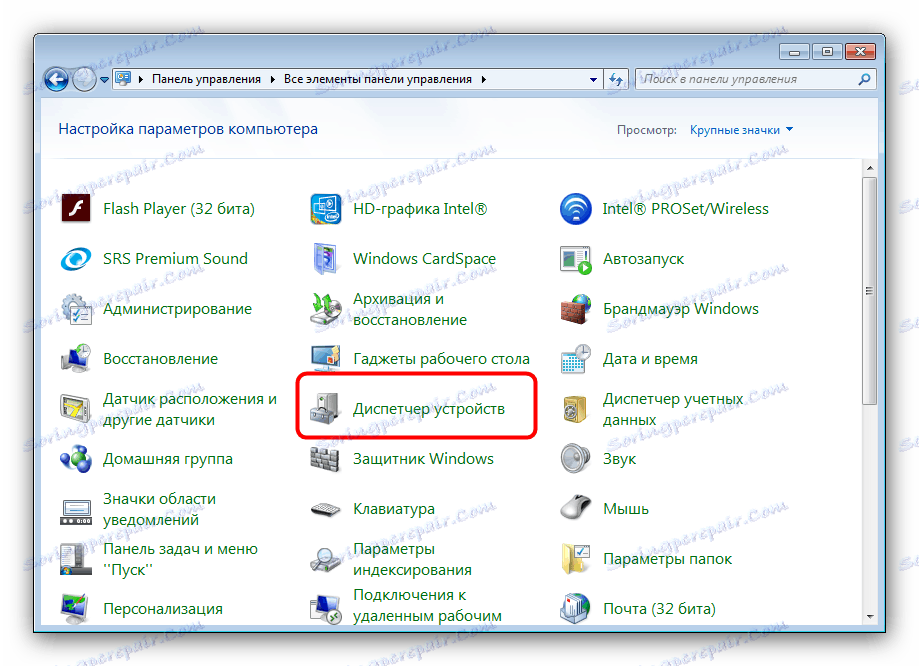Click the search magnifier icon
This screenshot has width=919, height=666.
point(864,79)
